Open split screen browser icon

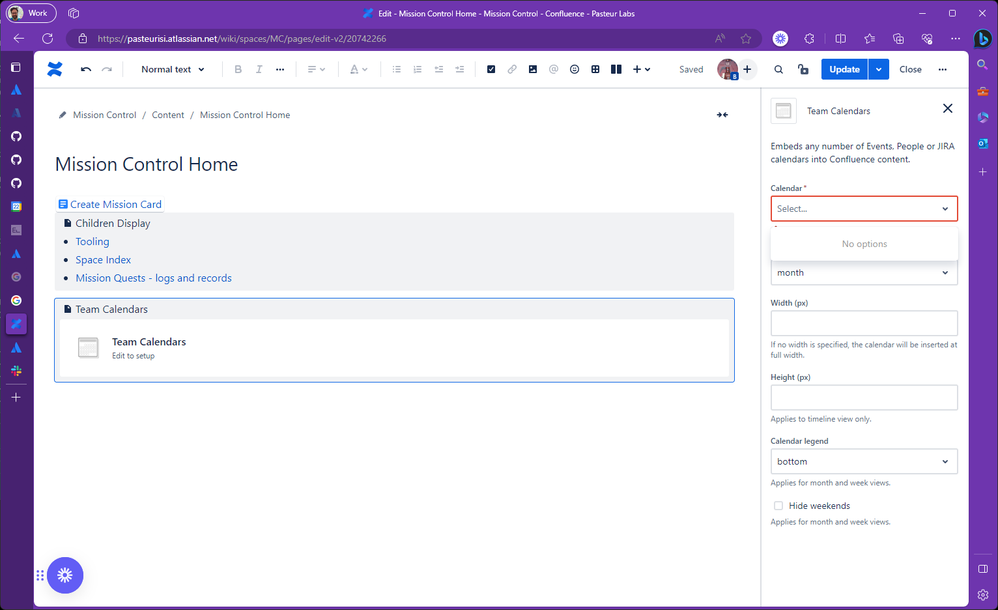point(840,39)
